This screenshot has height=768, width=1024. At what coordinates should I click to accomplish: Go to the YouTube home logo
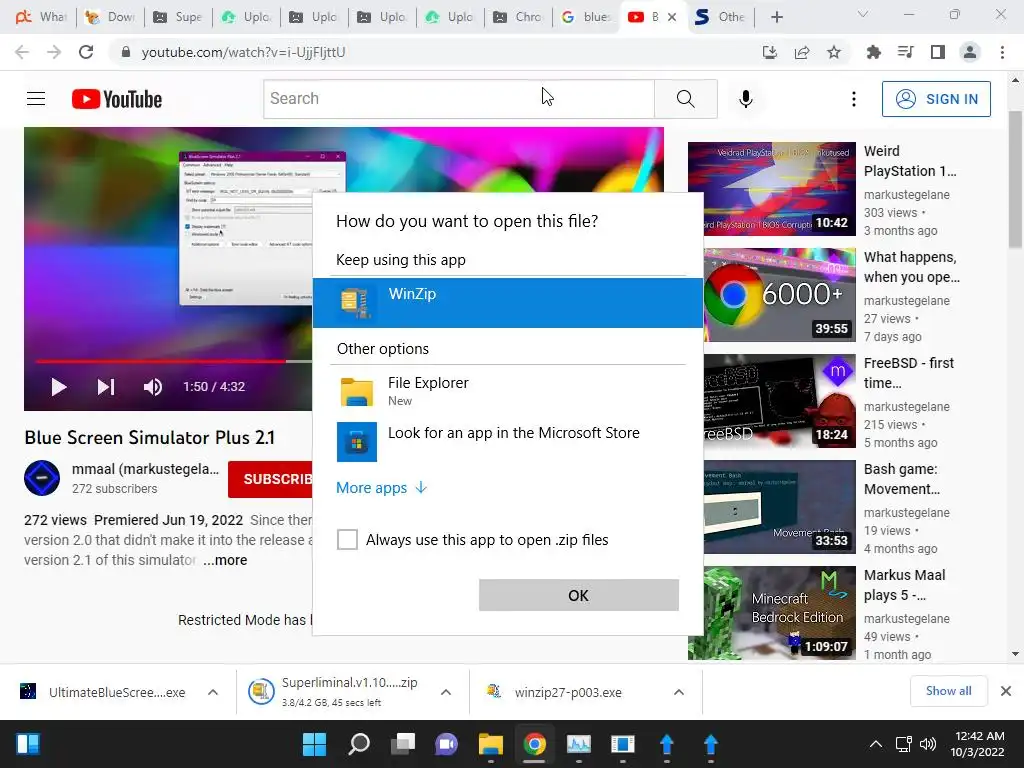click(x=117, y=99)
